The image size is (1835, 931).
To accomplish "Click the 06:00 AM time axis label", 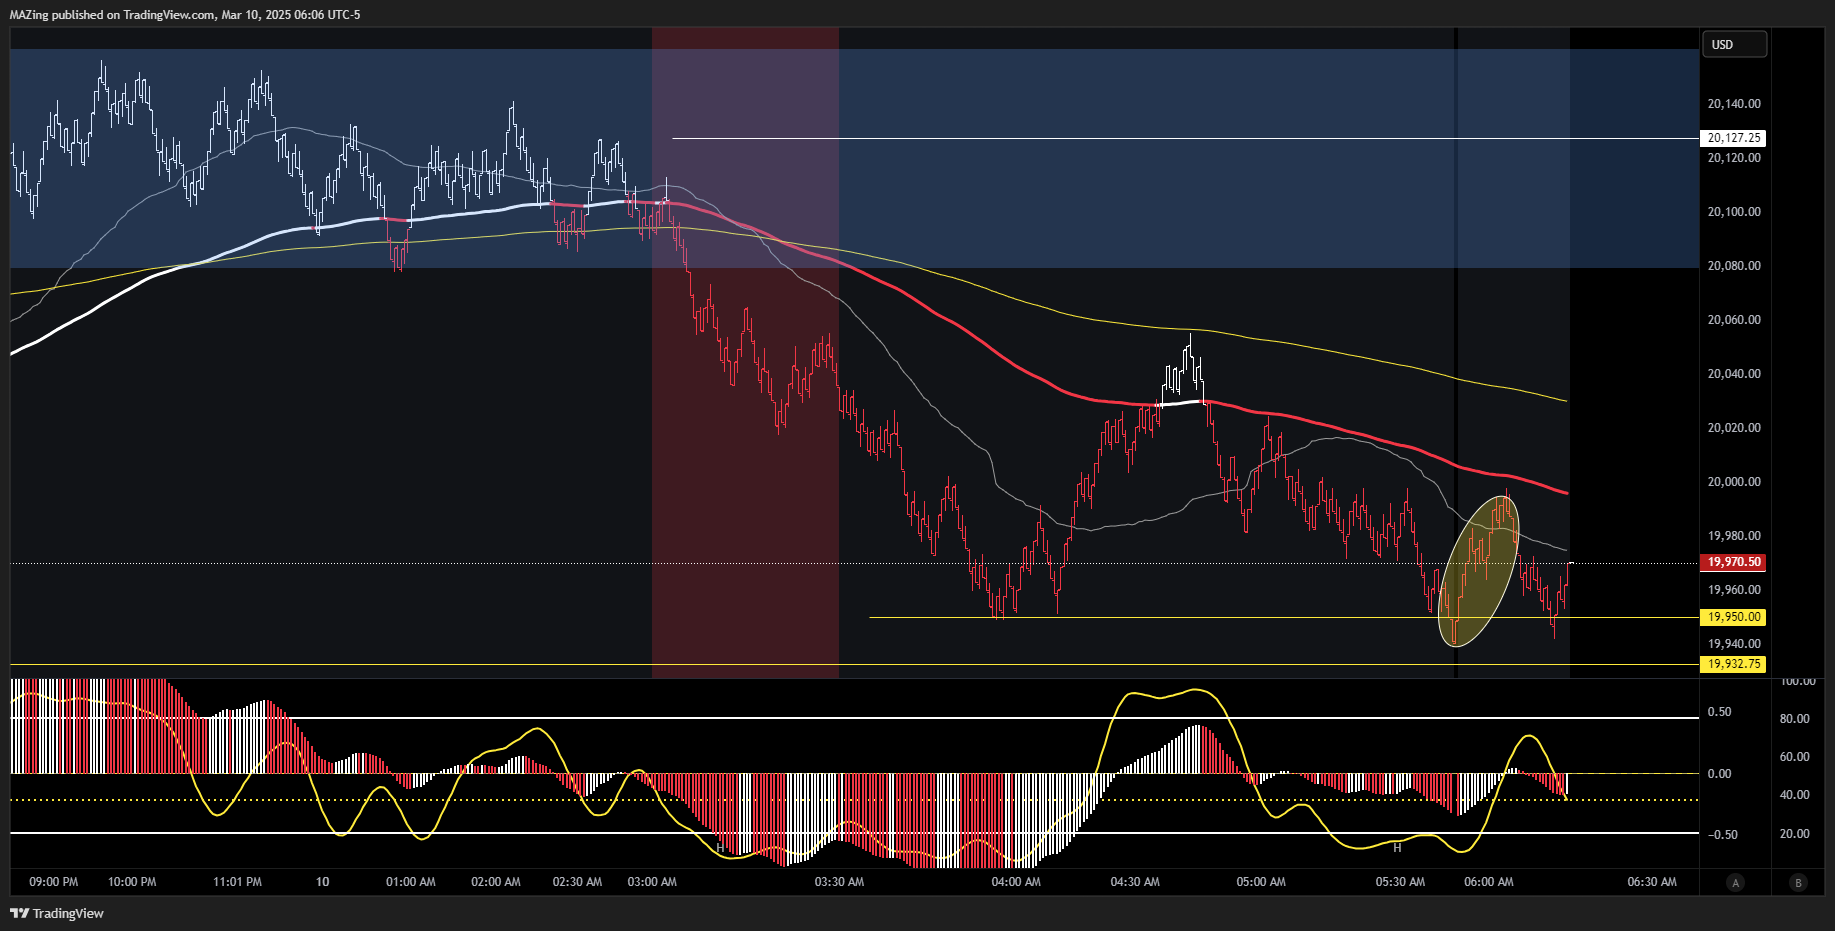I will [1489, 882].
